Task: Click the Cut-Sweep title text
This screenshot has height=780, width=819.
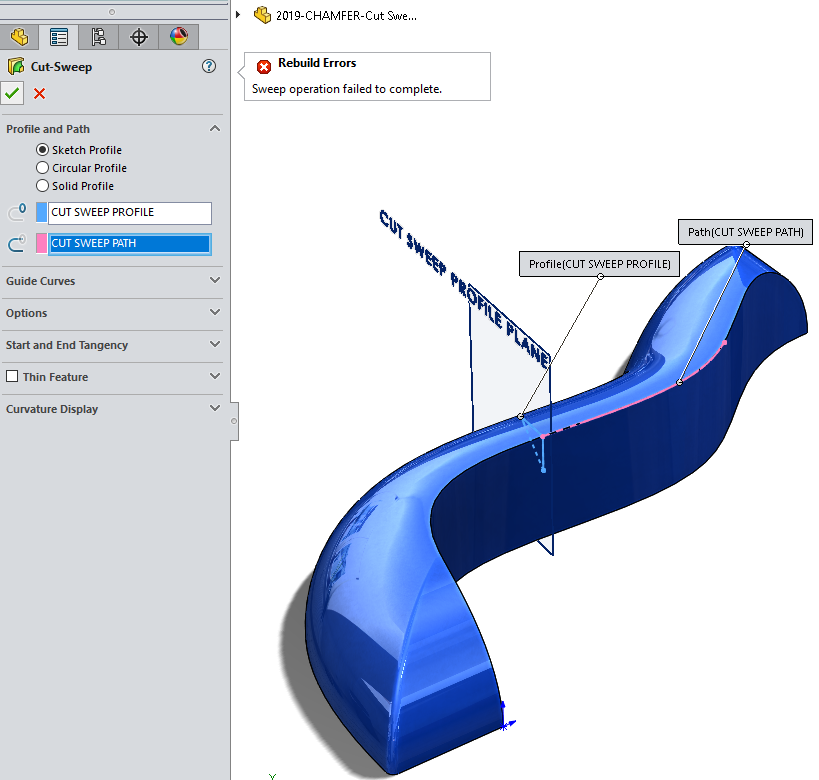Action: (61, 67)
